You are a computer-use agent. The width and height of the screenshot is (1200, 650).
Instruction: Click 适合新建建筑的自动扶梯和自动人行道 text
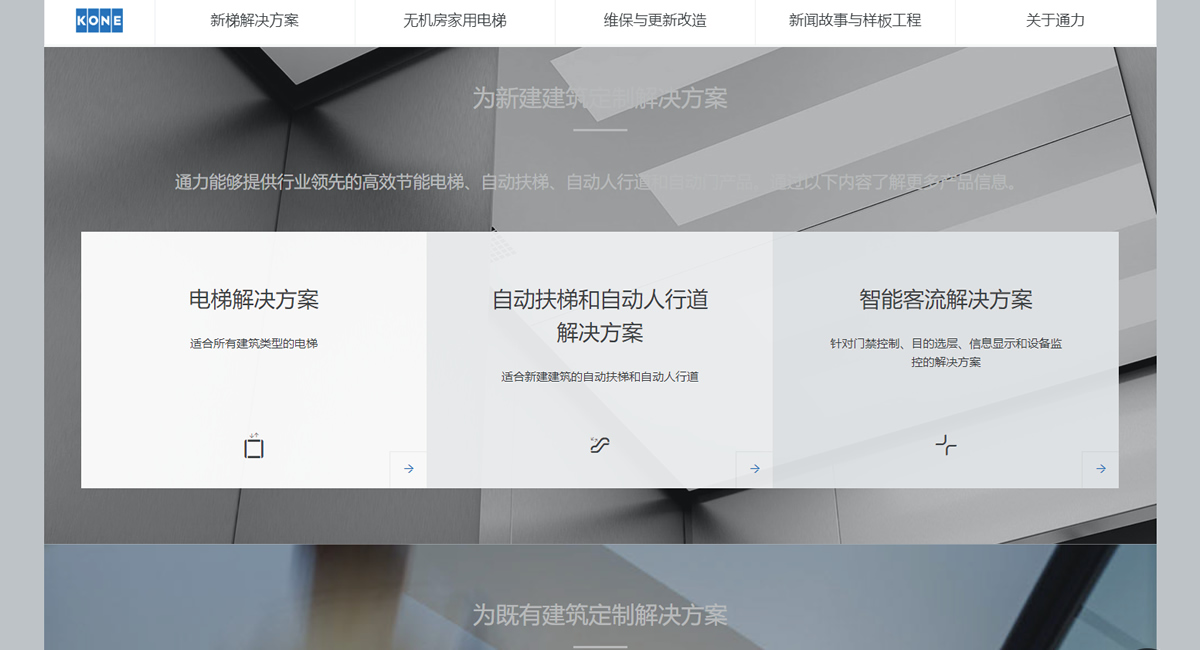(600, 377)
